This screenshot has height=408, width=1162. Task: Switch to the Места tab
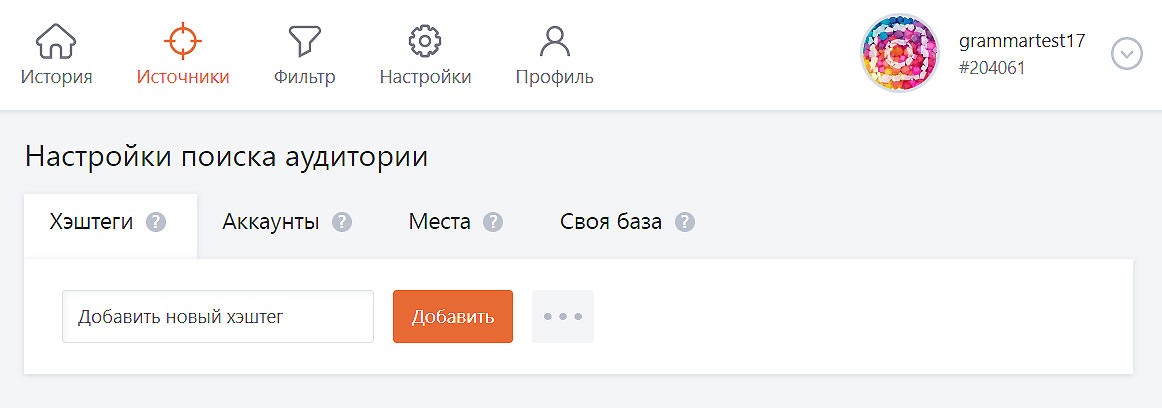coord(455,222)
